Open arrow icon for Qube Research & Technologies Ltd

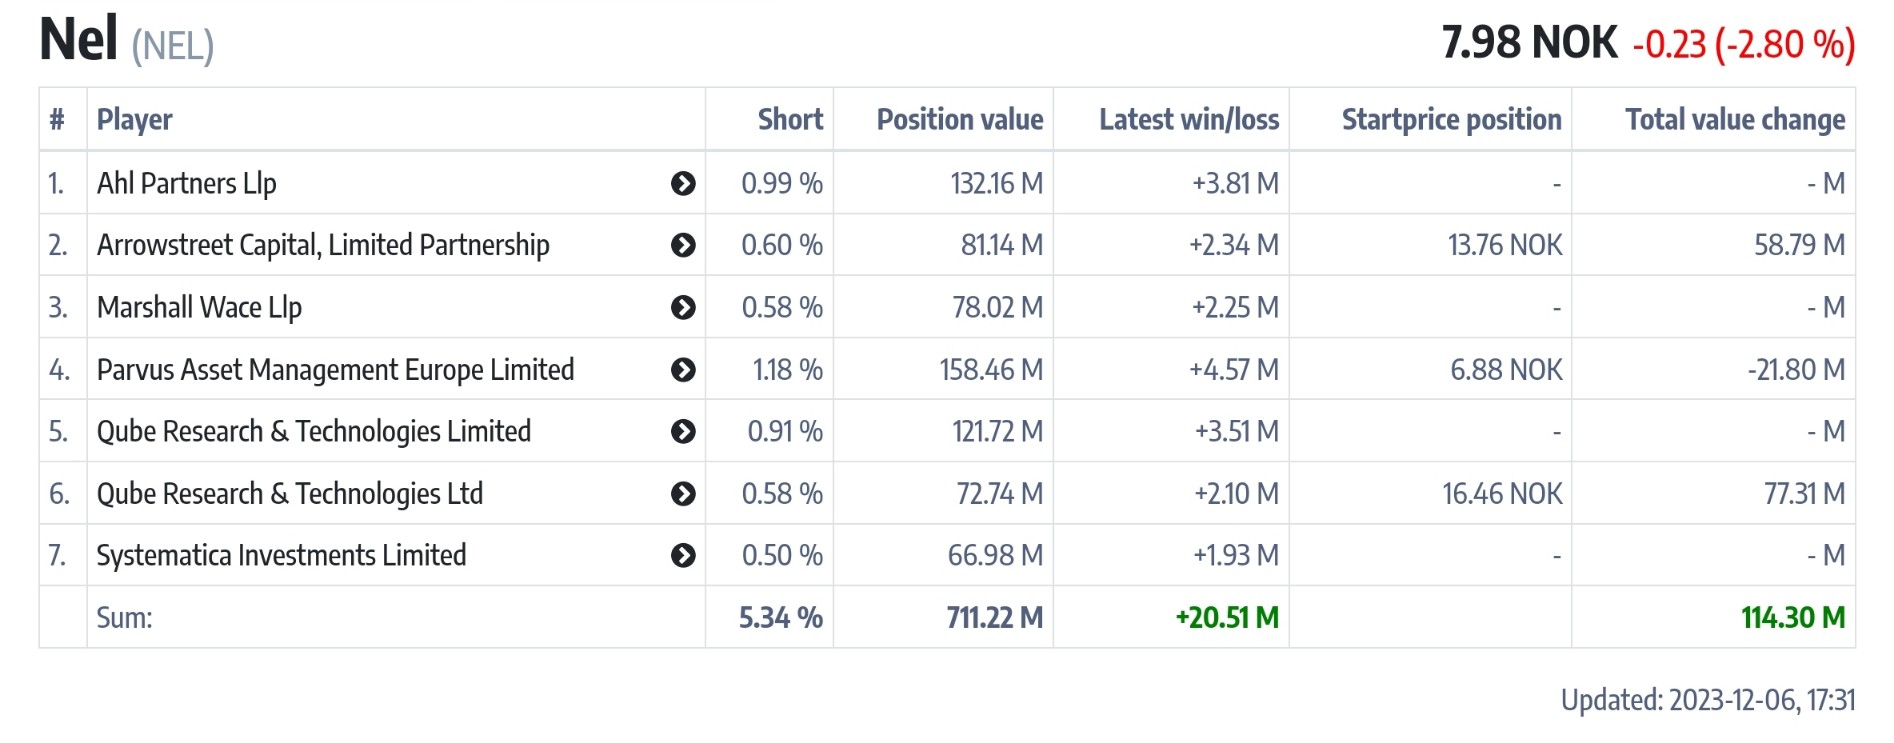click(x=683, y=493)
